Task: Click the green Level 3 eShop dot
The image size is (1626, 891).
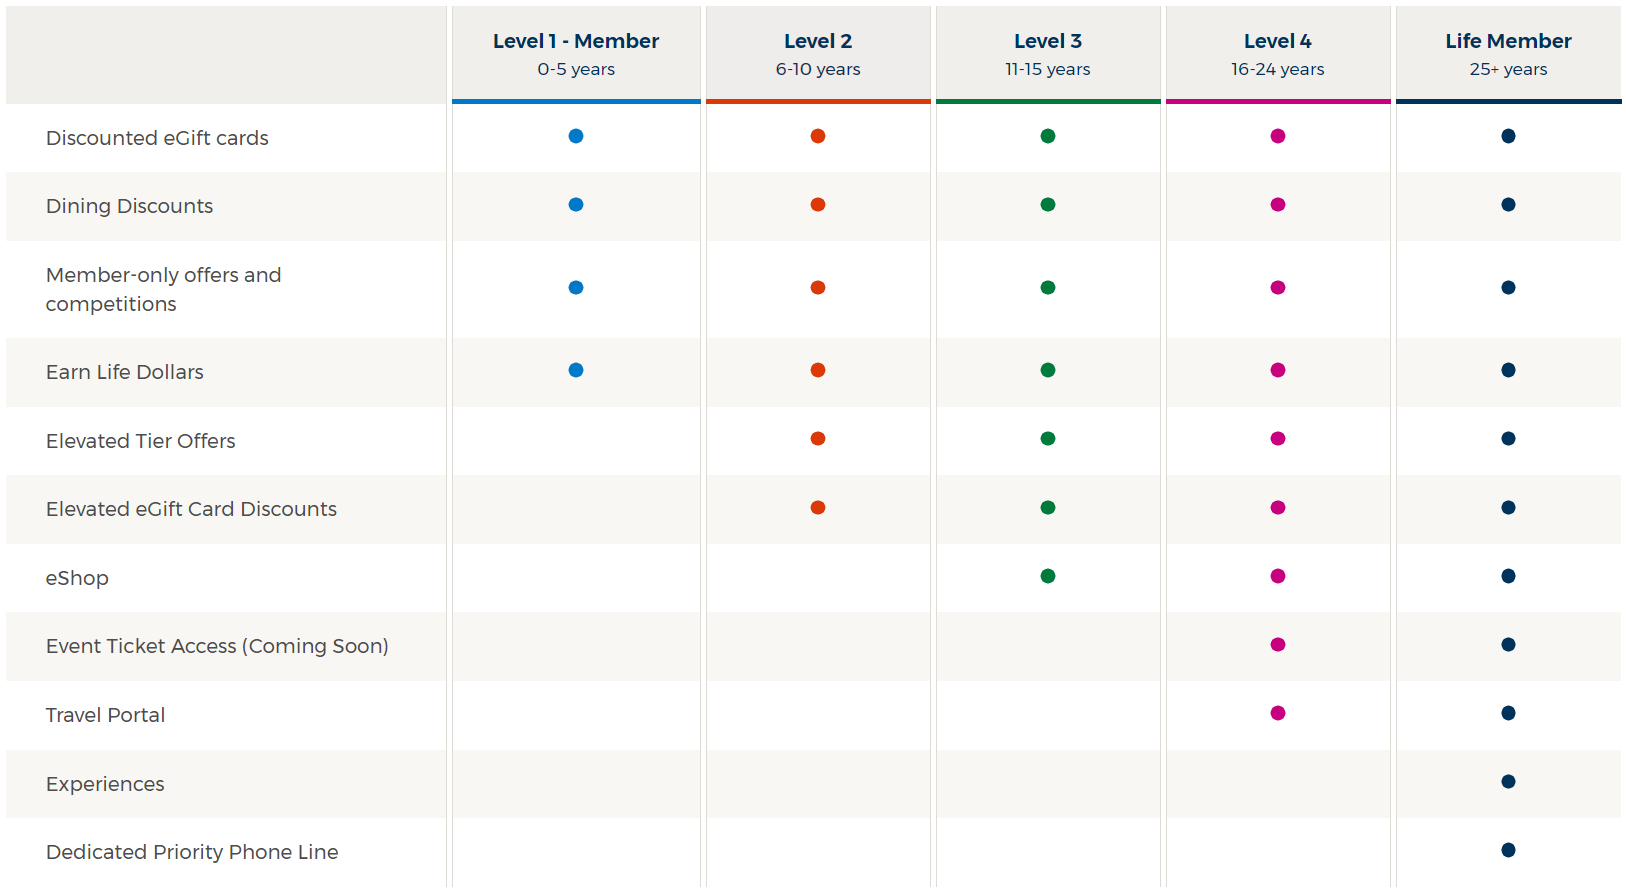Action: click(x=1048, y=576)
